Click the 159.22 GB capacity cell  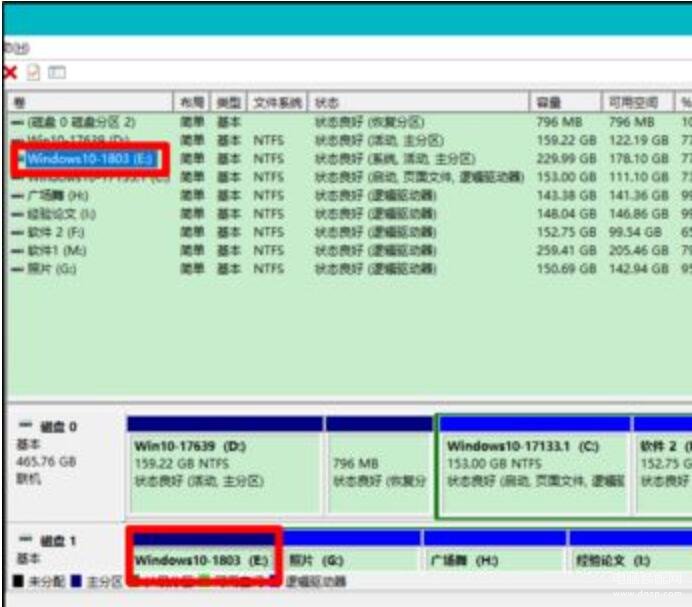click(566, 140)
